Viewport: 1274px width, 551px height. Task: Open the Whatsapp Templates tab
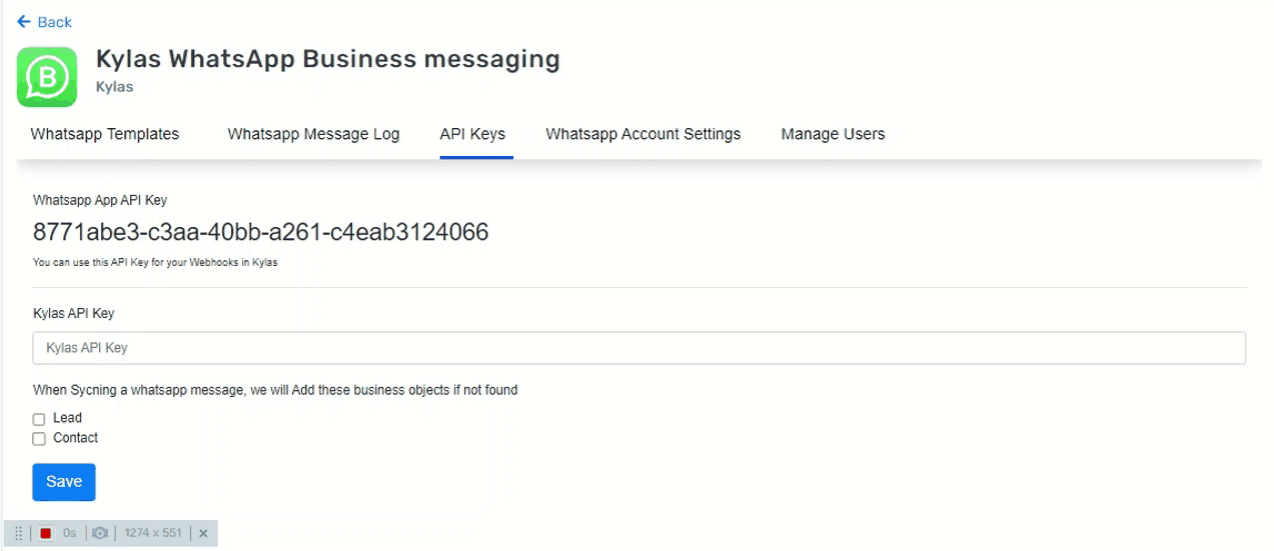click(x=105, y=134)
